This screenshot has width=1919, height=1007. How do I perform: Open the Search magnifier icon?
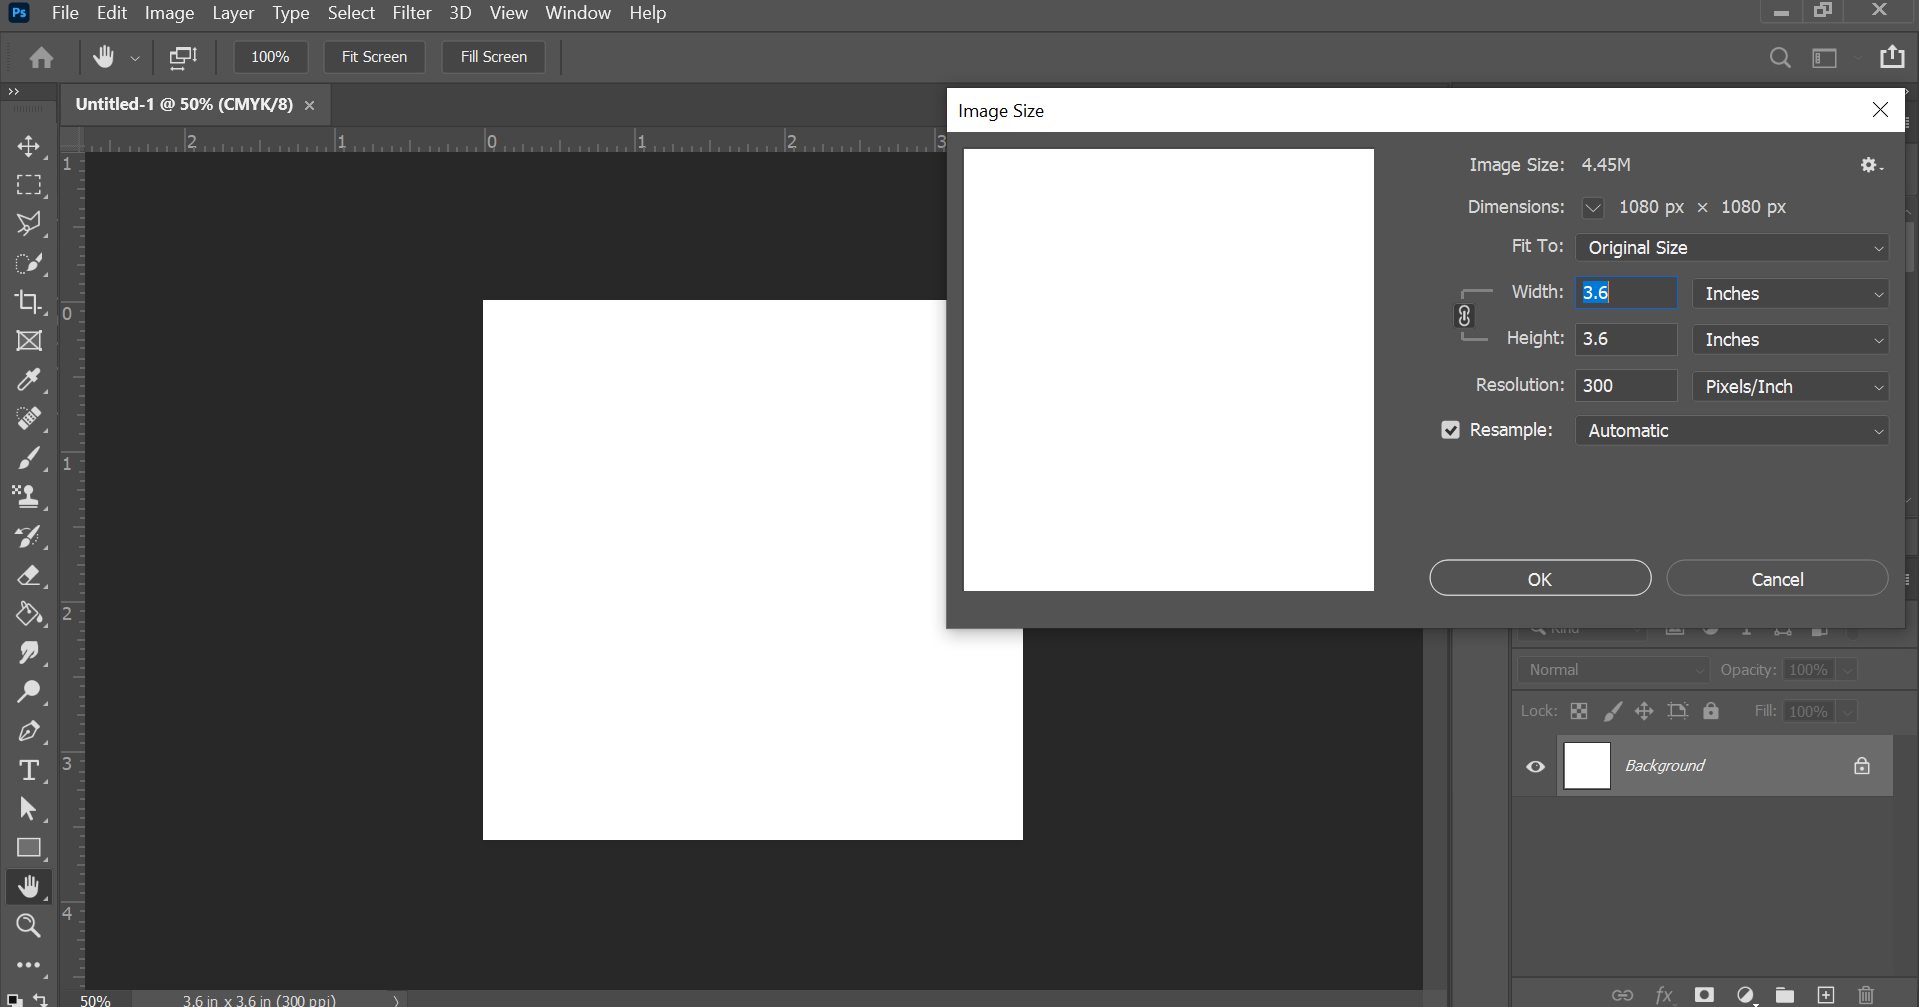(1780, 58)
